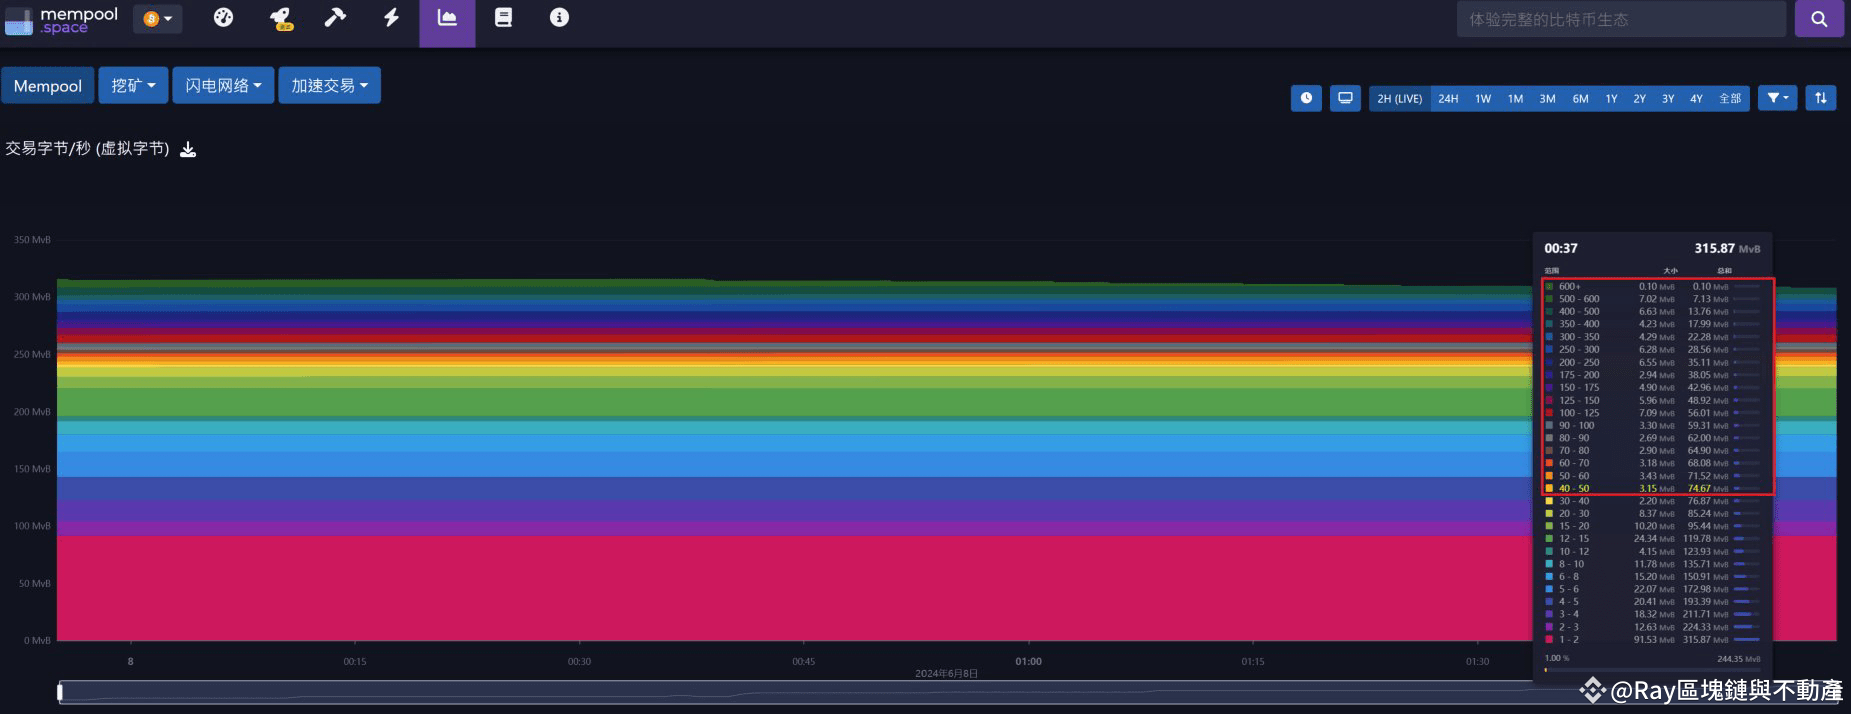Select the 1W timespan

[x=1483, y=98]
